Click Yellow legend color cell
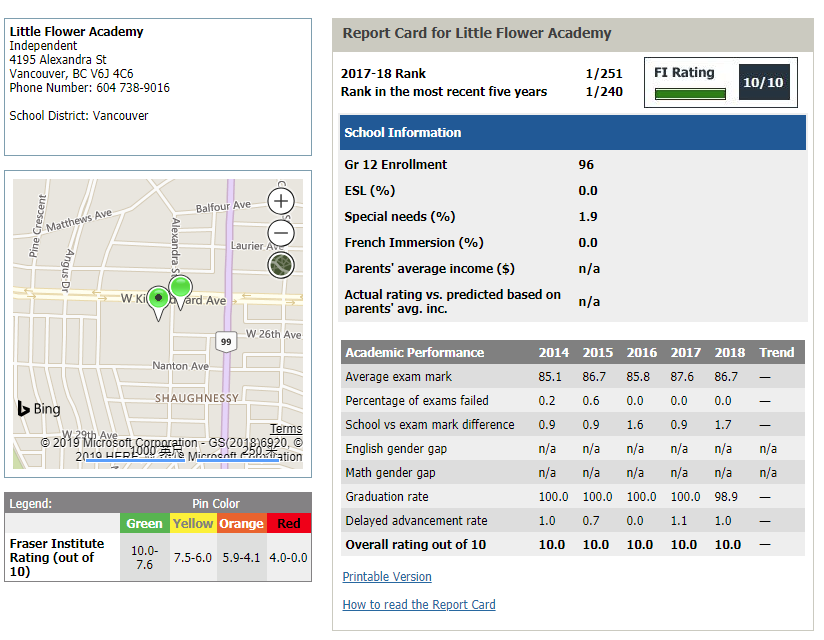 click(x=193, y=523)
